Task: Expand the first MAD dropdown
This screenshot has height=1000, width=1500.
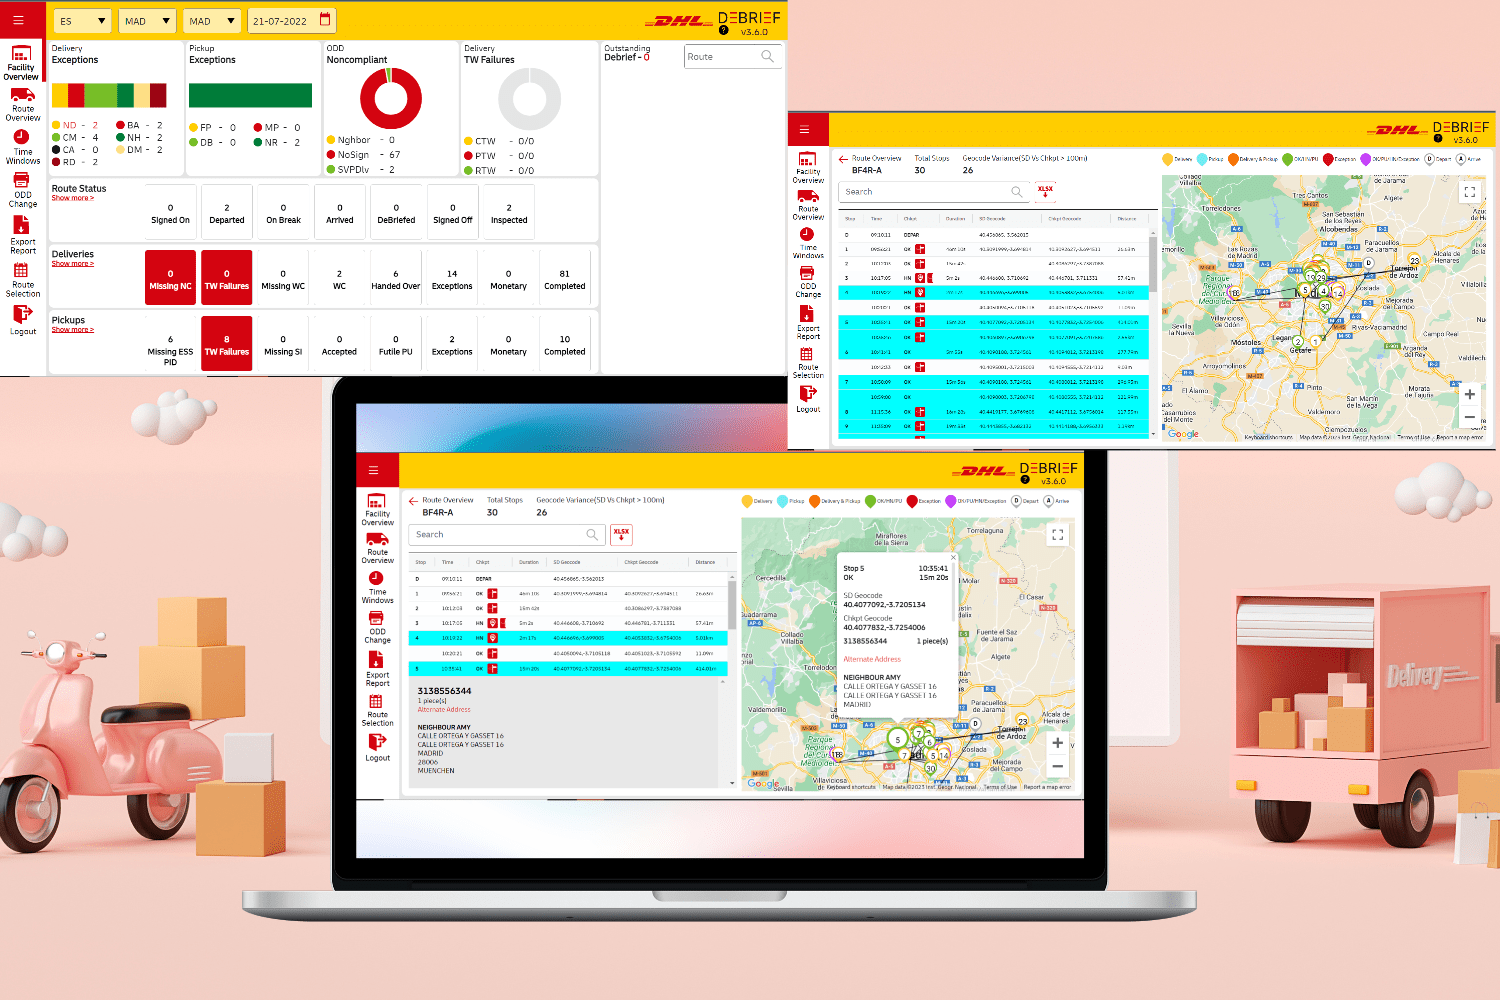Action: 147,21
